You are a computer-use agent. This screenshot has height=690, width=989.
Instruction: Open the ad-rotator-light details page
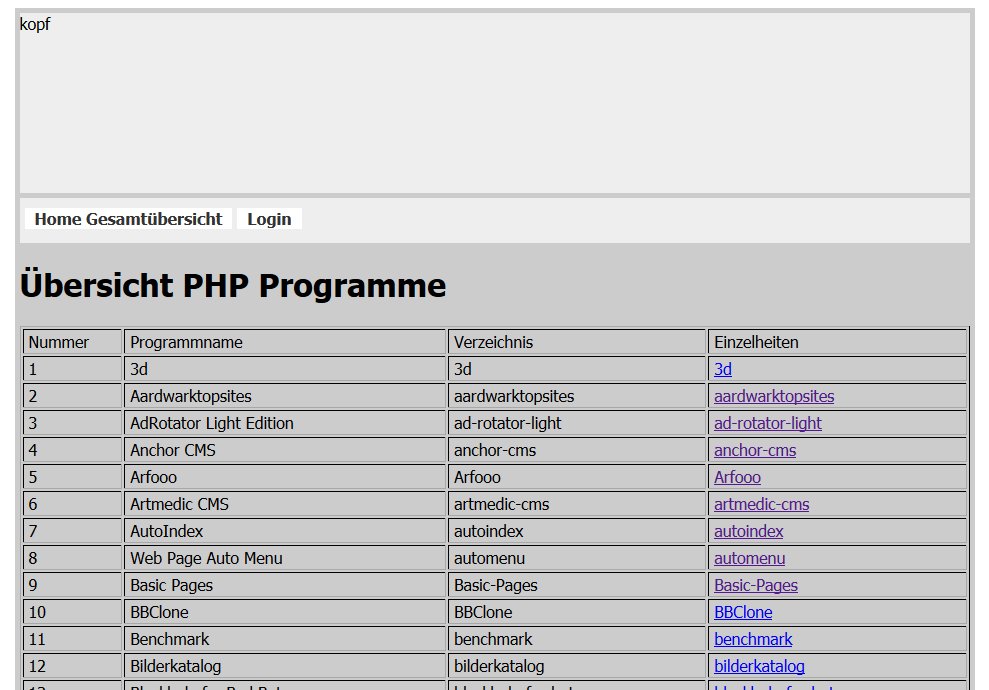click(x=767, y=423)
